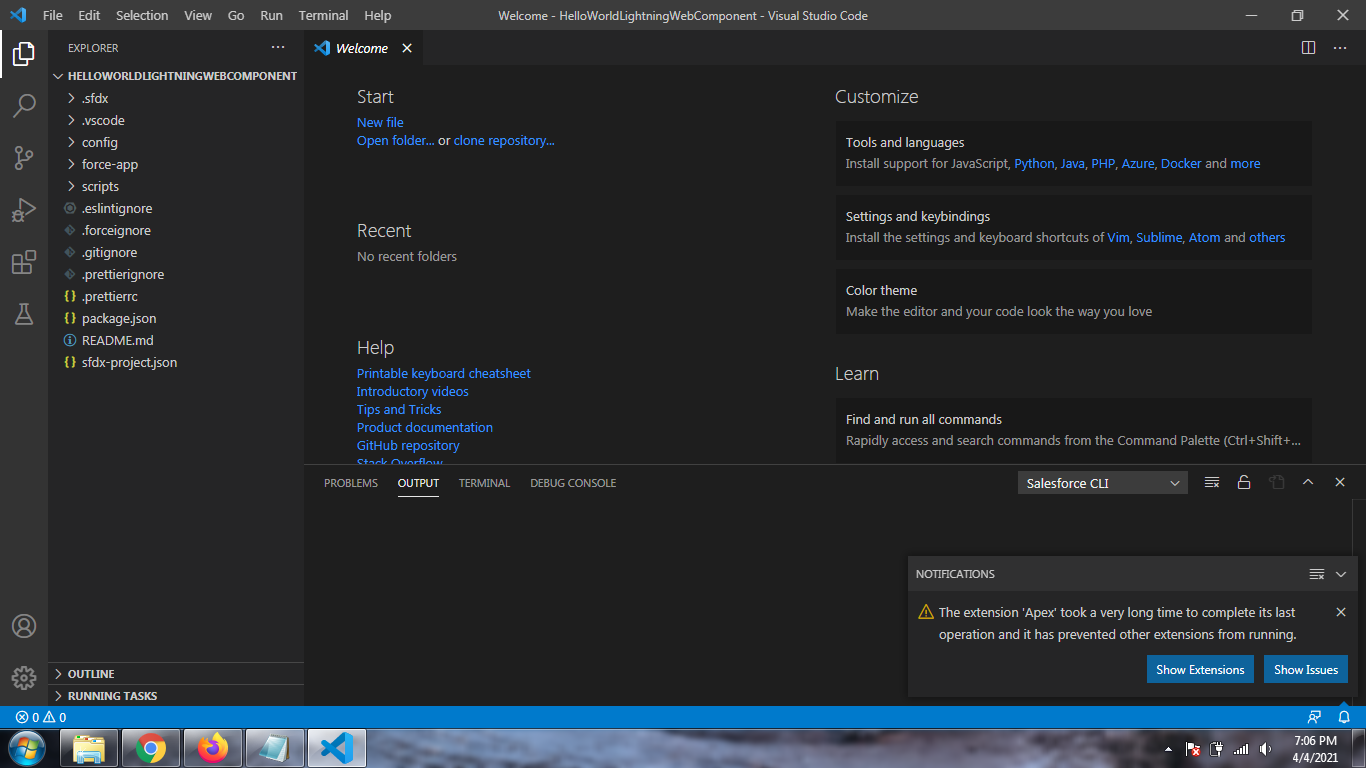Open the clone repository link
This screenshot has width=1366, height=768.
tap(504, 140)
